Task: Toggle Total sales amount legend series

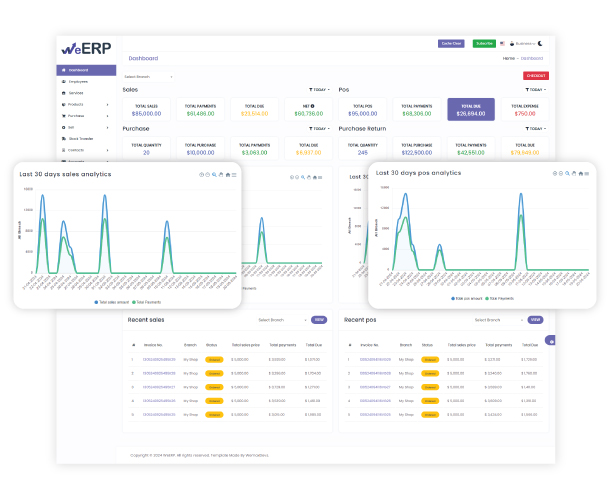Action: point(112,301)
